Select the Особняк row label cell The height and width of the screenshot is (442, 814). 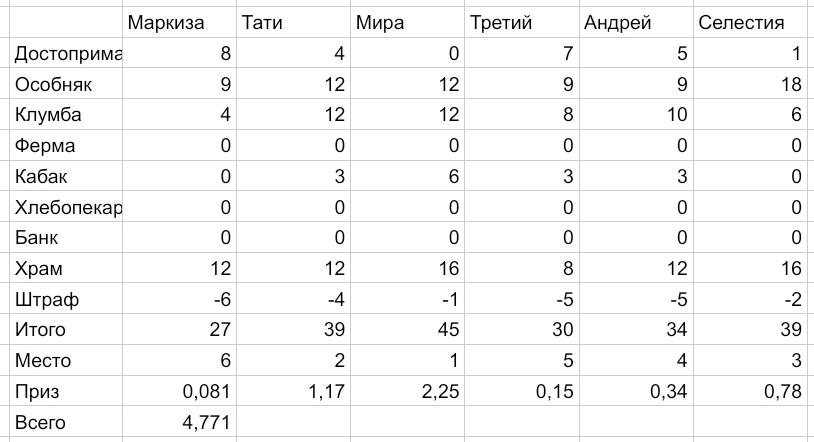66,84
